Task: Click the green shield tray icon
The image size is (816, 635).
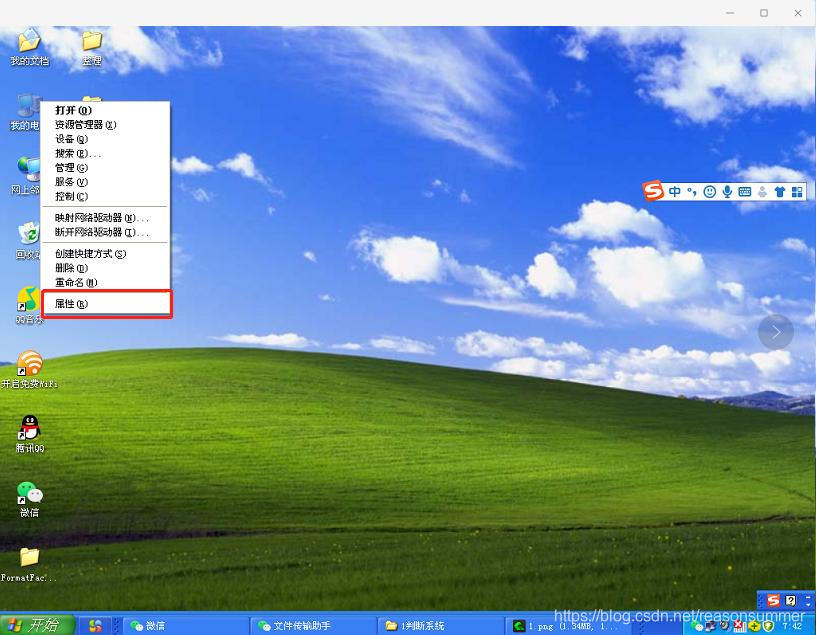Action: coord(768,626)
